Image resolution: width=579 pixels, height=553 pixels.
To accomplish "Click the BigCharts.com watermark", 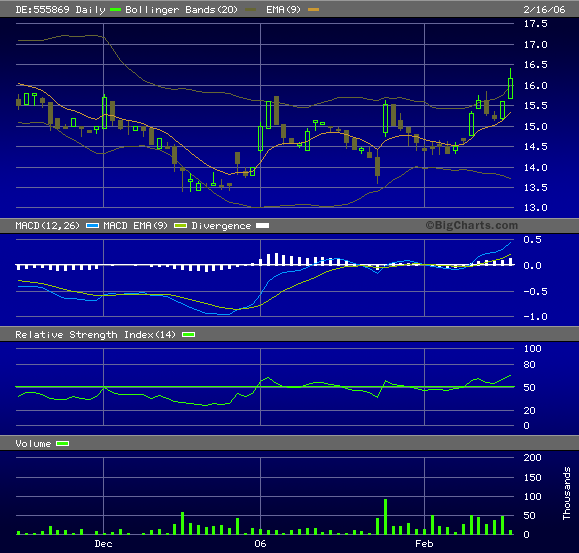I will 472,225.
